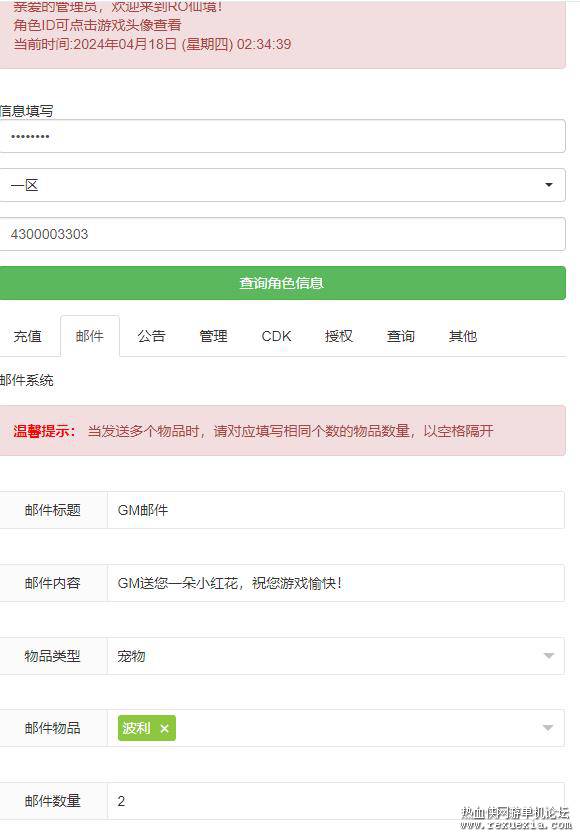Expand the 邮件物品 selection dropdown arrow

coord(548,728)
